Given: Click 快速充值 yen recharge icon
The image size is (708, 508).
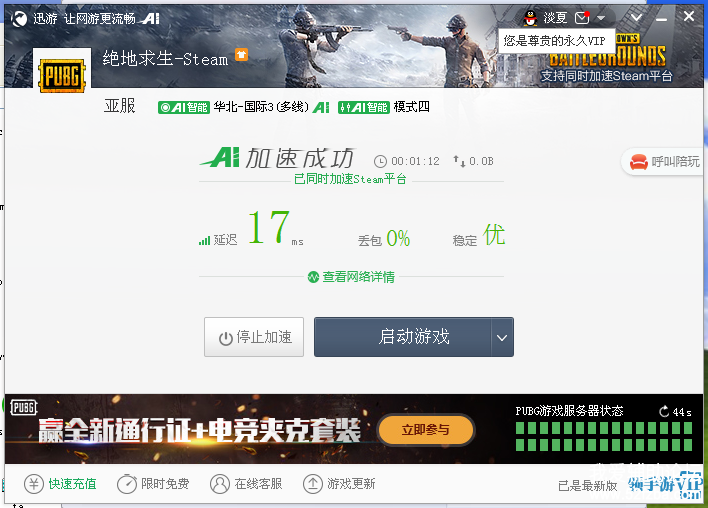Looking at the screenshot, I should click(34, 484).
